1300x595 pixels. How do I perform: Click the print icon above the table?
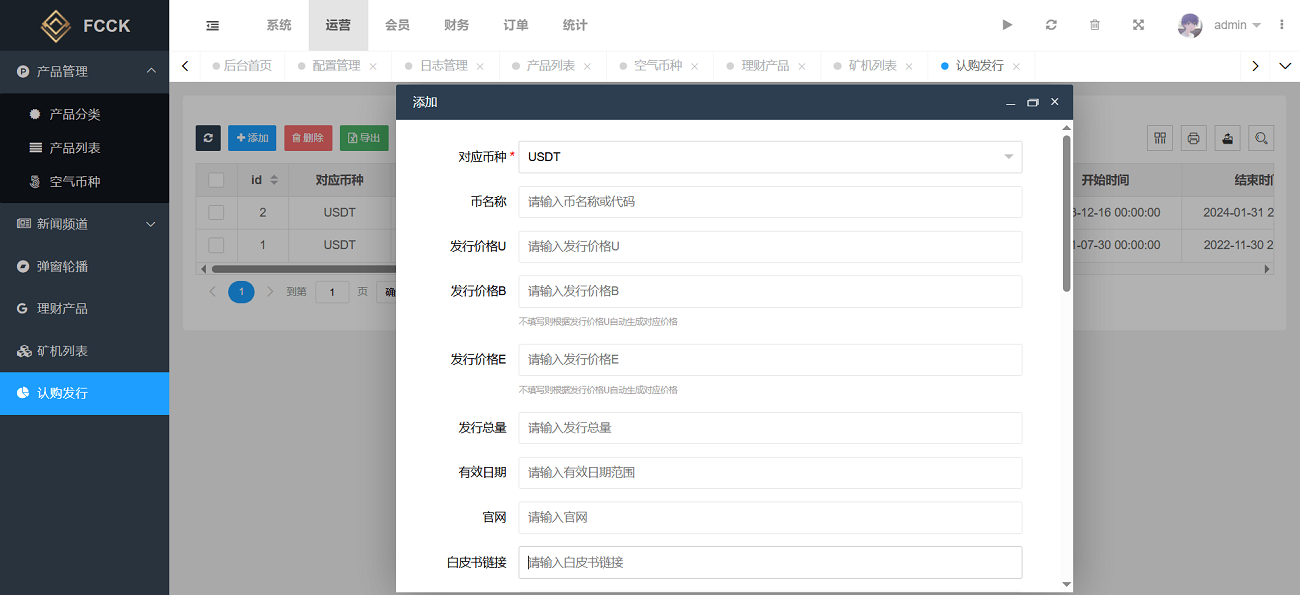(x=1193, y=138)
